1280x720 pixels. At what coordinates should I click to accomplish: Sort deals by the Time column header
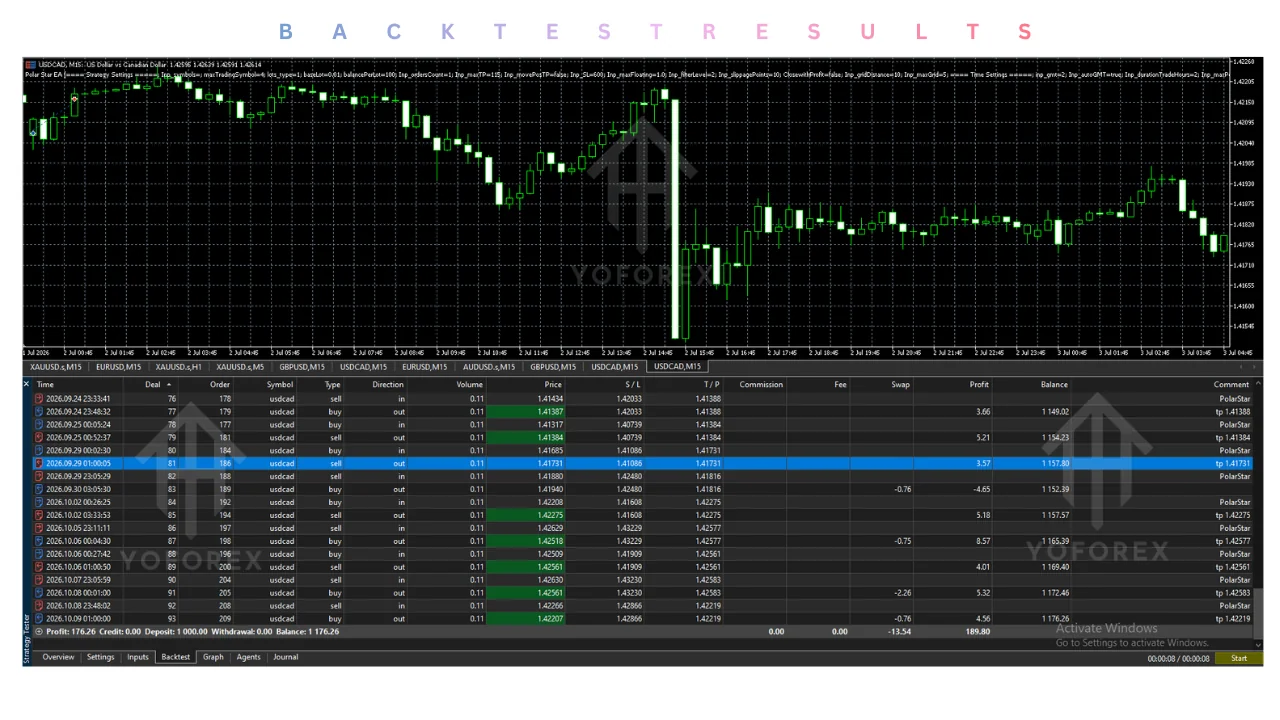(x=45, y=385)
